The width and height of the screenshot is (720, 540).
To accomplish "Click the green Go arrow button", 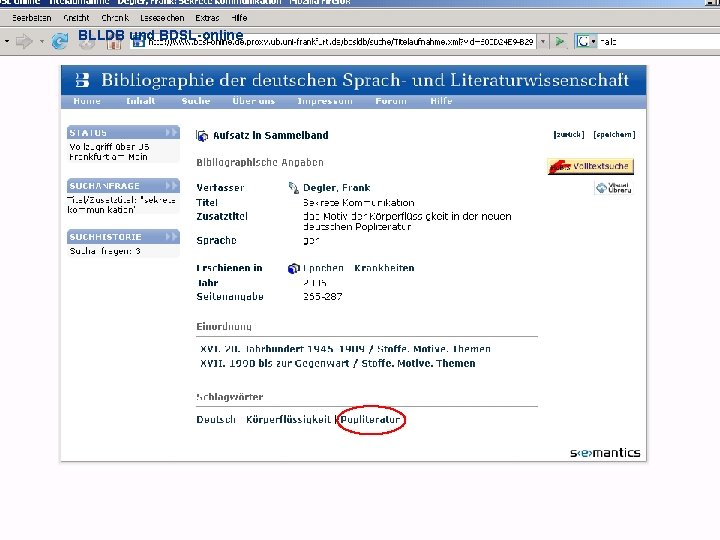I will [559, 42].
